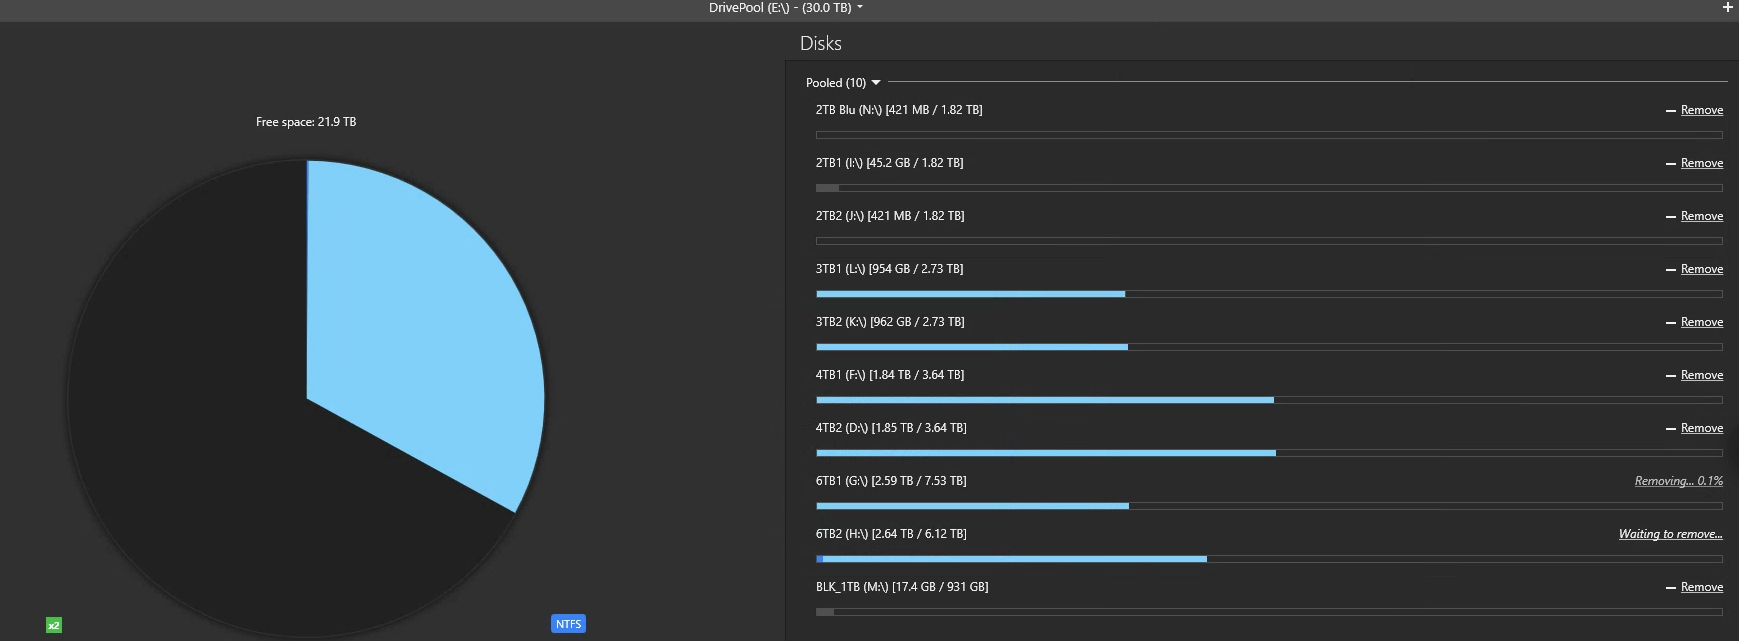Remove the 3TB2 (K:\) disk

click(x=1701, y=322)
